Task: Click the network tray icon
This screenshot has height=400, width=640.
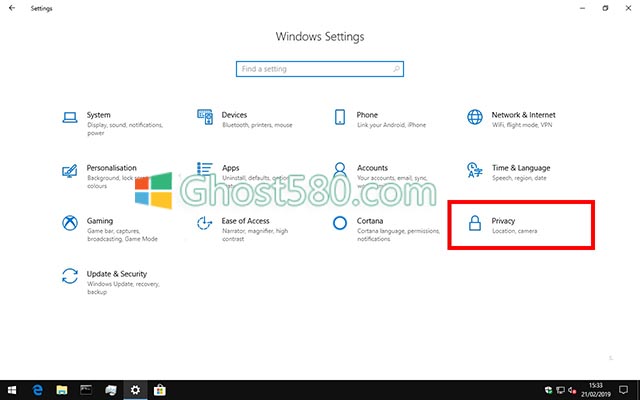Action: 560,391
